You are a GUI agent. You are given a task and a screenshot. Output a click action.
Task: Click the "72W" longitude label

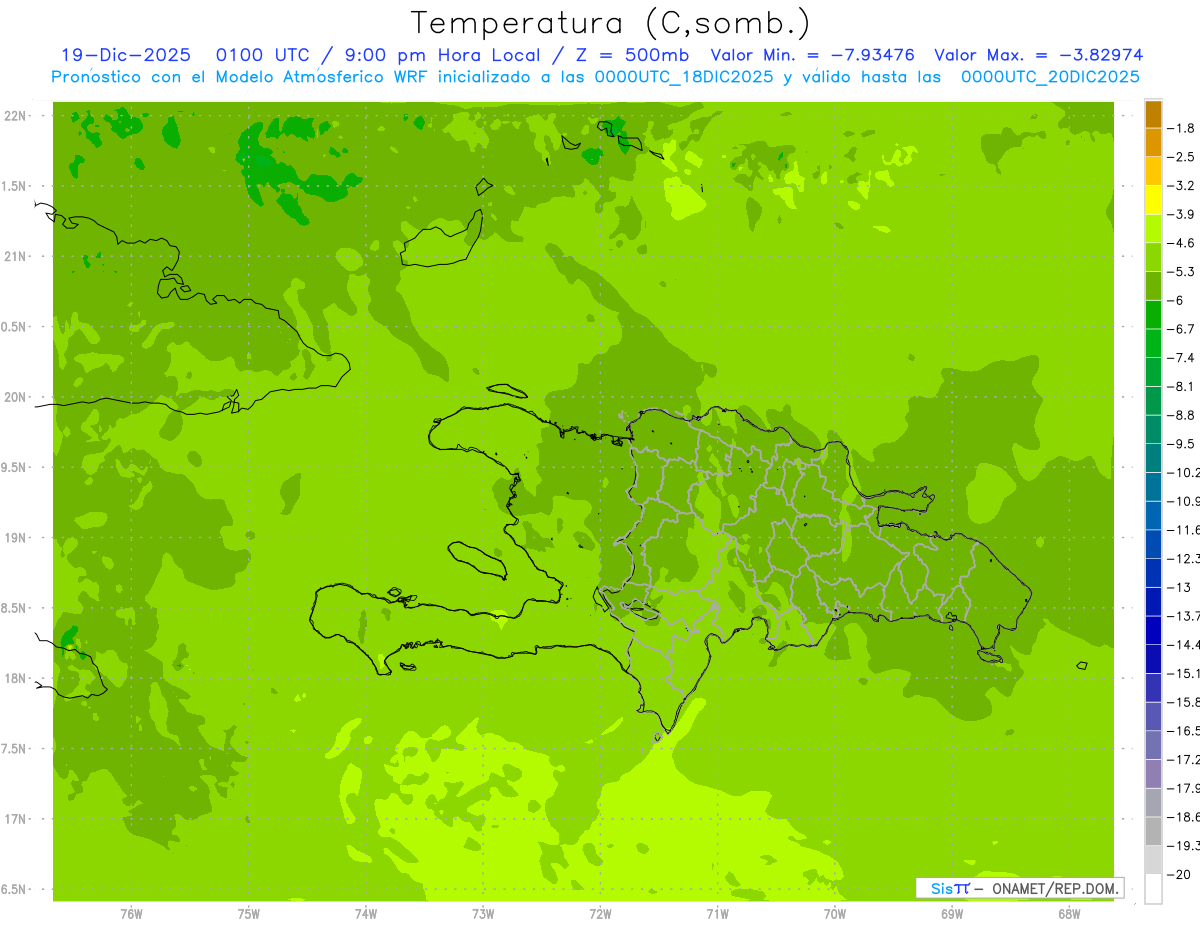click(x=600, y=913)
